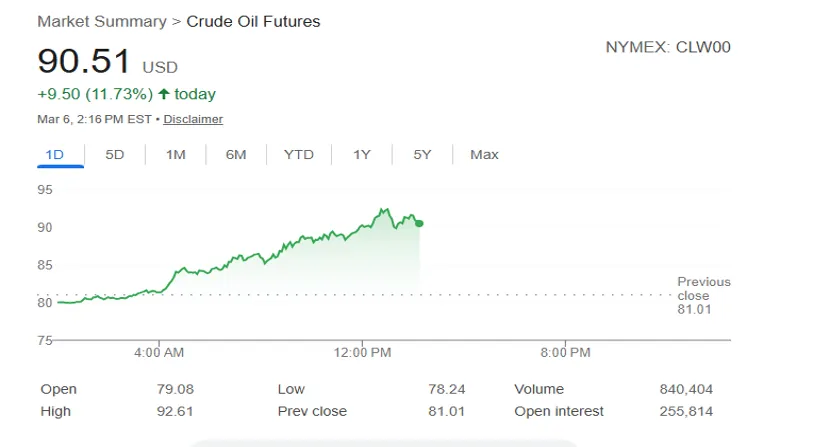This screenshot has width=830, height=448.
Task: Click the green up arrow icon
Action: 164,94
